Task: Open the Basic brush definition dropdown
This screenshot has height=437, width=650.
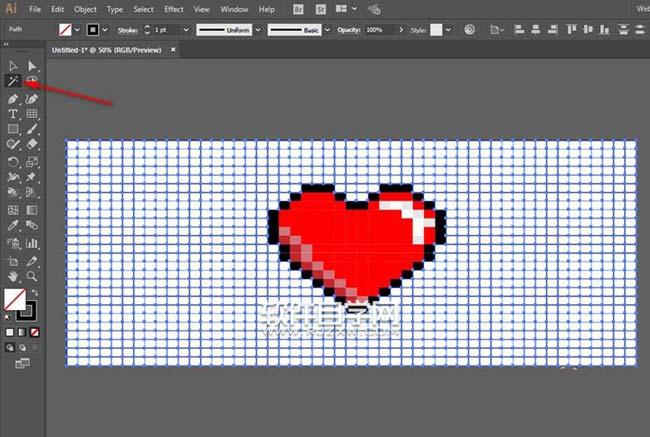Action: (x=327, y=29)
